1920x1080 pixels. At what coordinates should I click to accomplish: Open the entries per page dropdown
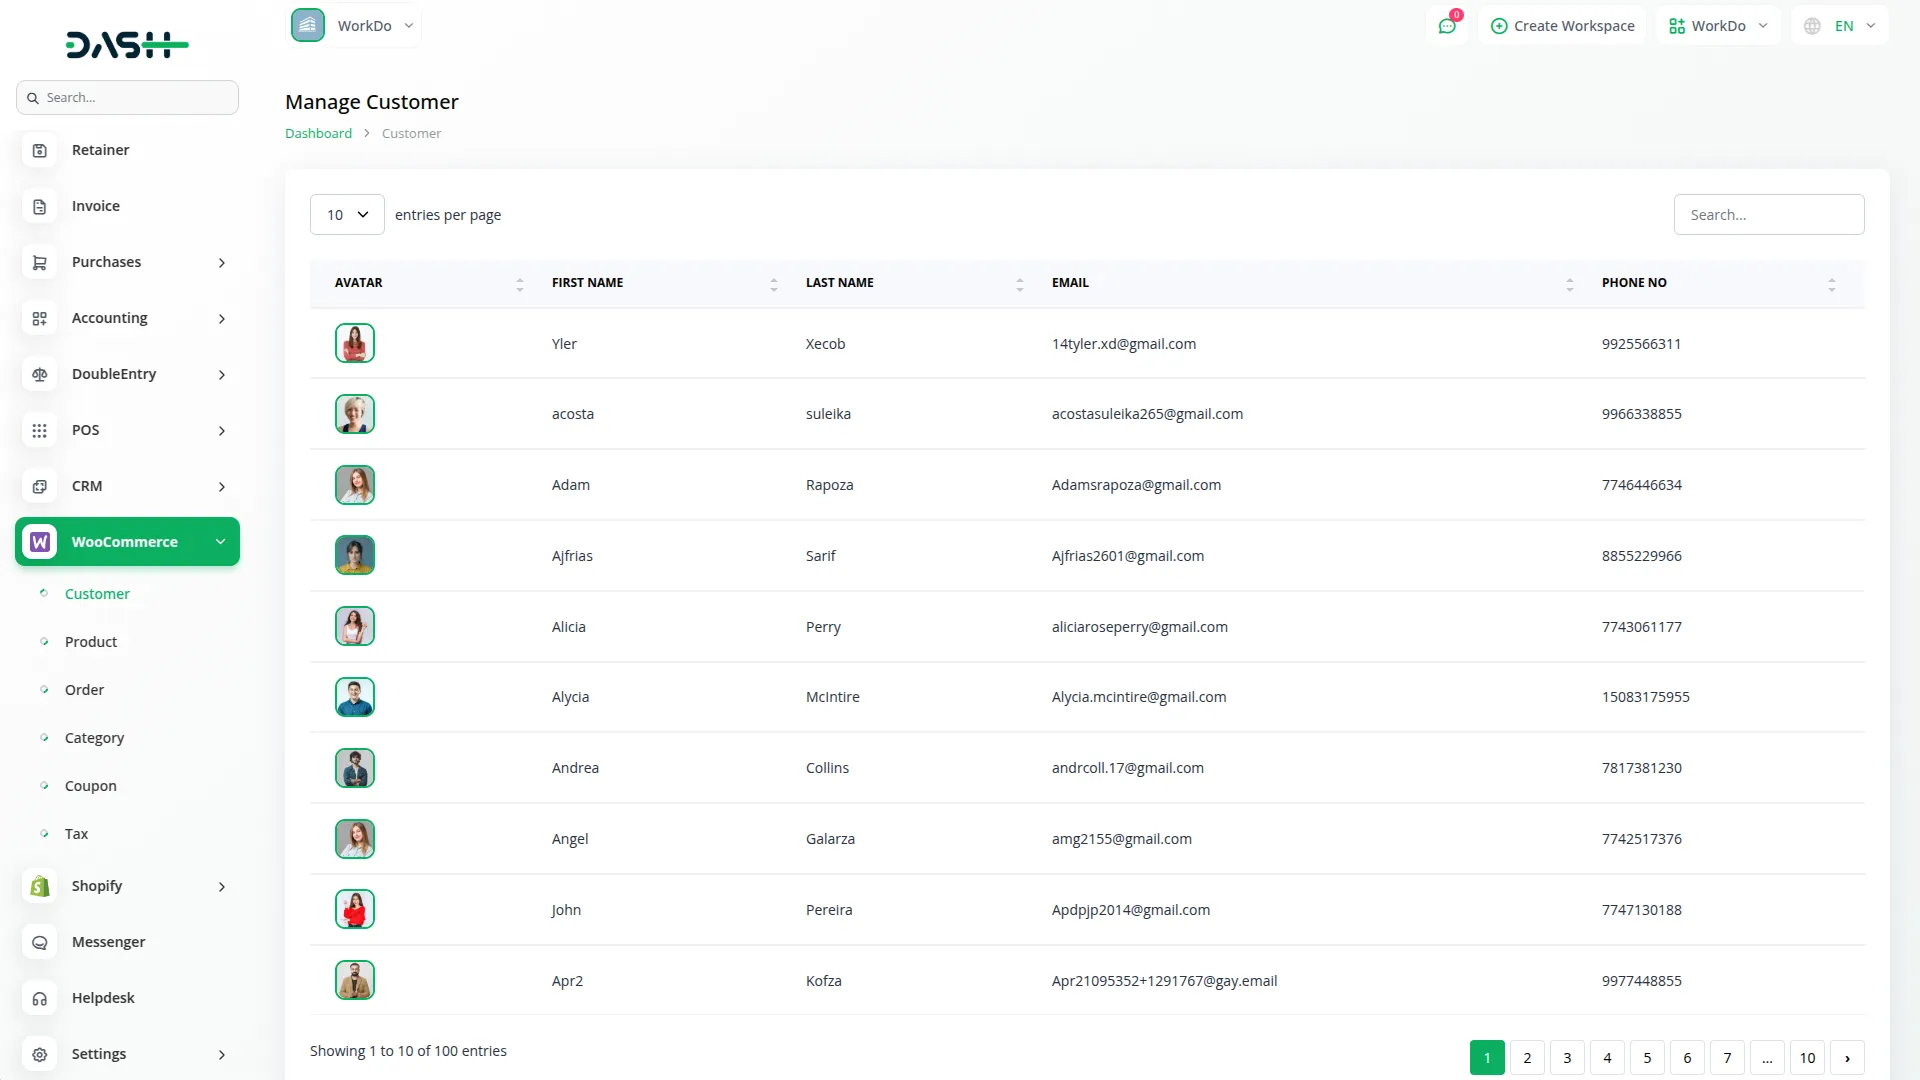pyautogui.click(x=346, y=214)
